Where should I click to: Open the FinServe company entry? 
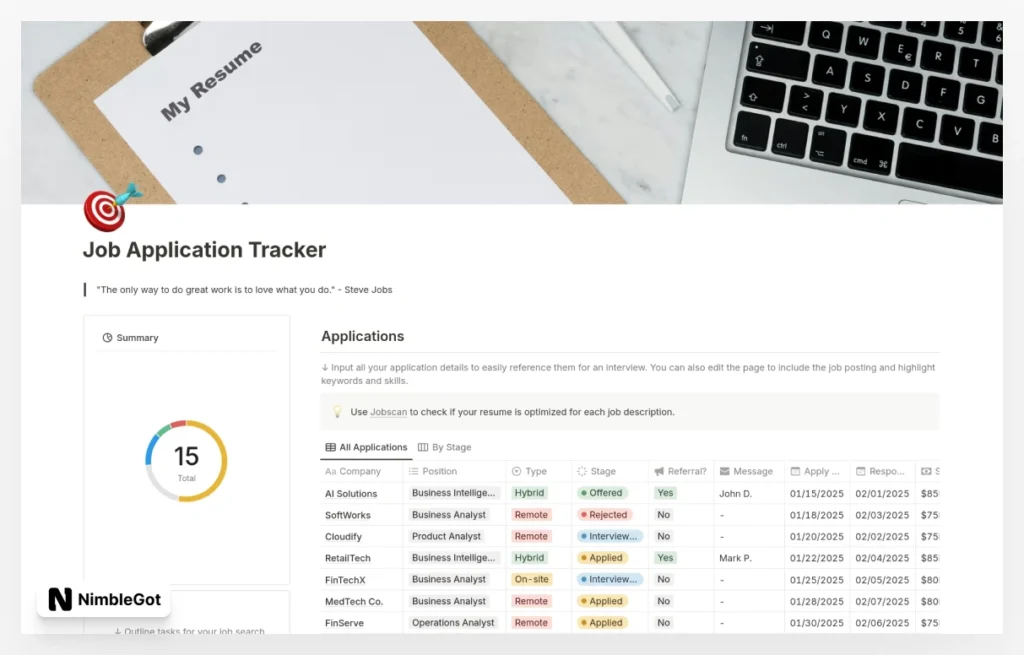pyautogui.click(x=344, y=623)
